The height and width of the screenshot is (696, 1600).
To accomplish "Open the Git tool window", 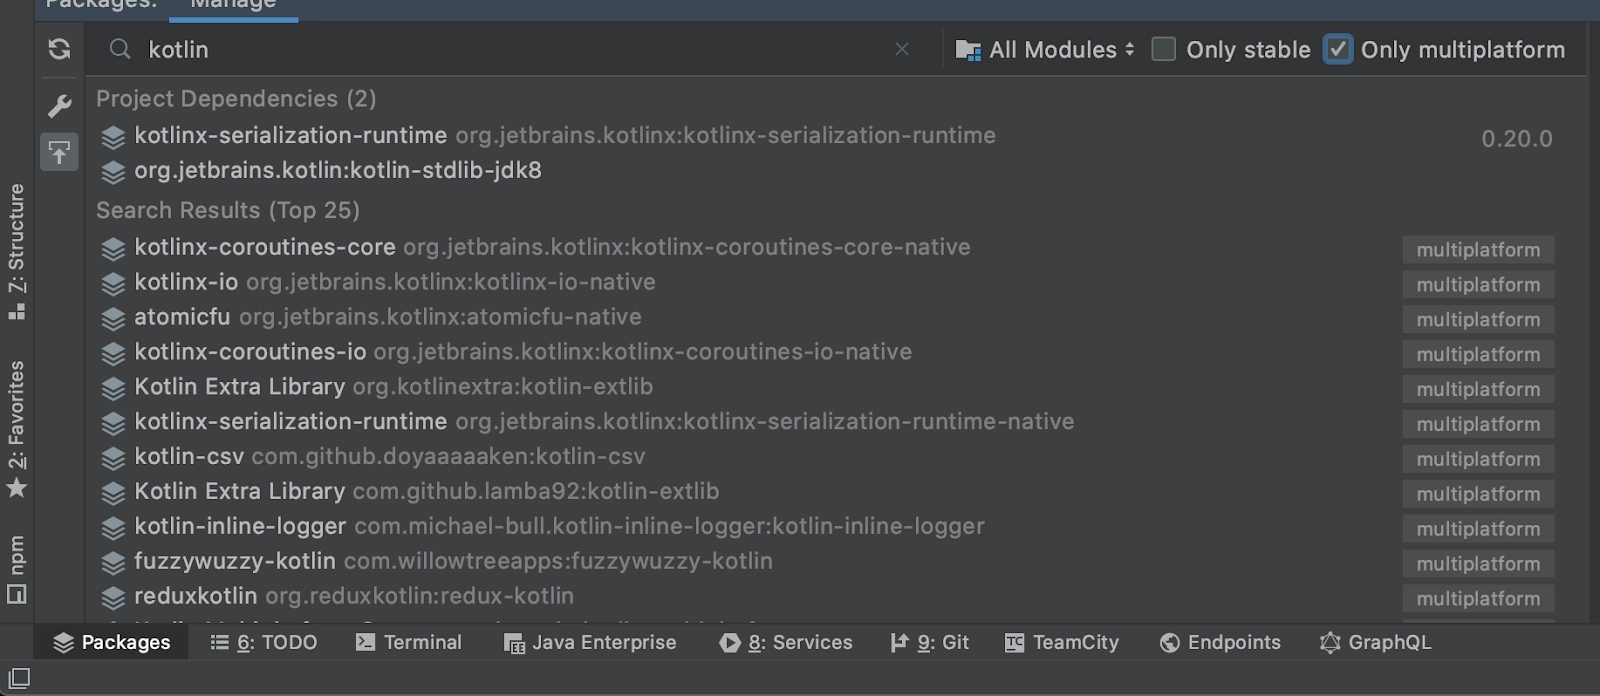I will [x=929, y=643].
